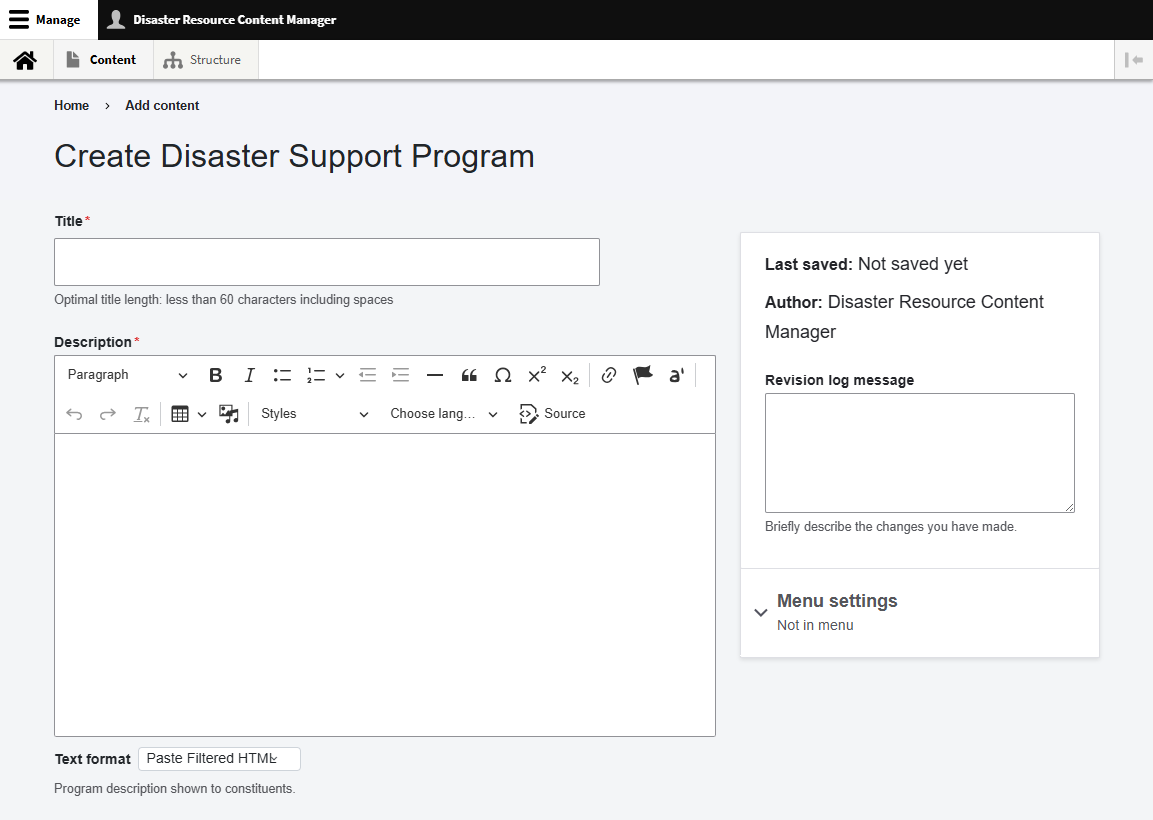Open the Paragraph heading dropdown

click(128, 375)
